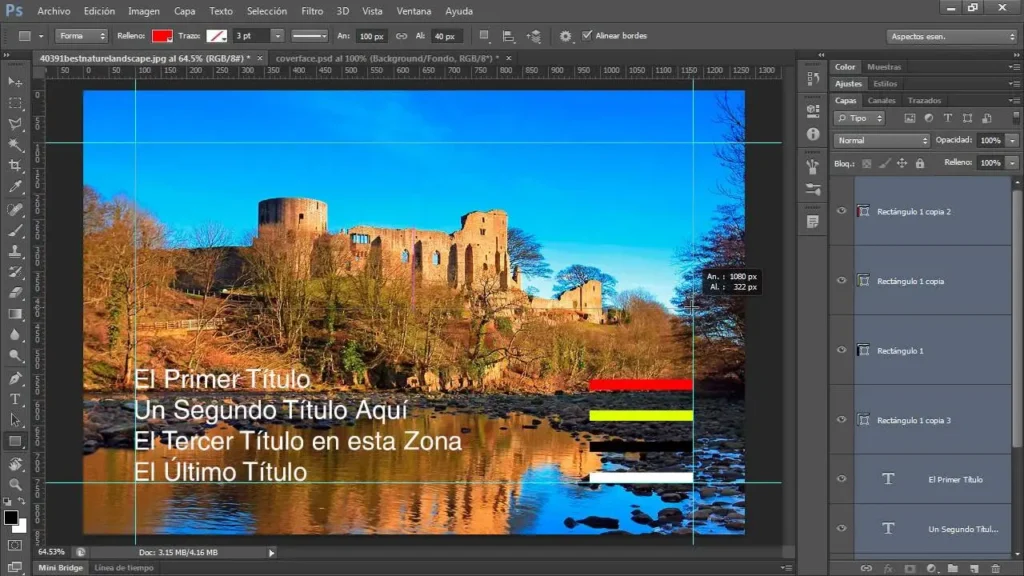Select the Move tool
The image size is (1024, 576).
pyautogui.click(x=14, y=82)
